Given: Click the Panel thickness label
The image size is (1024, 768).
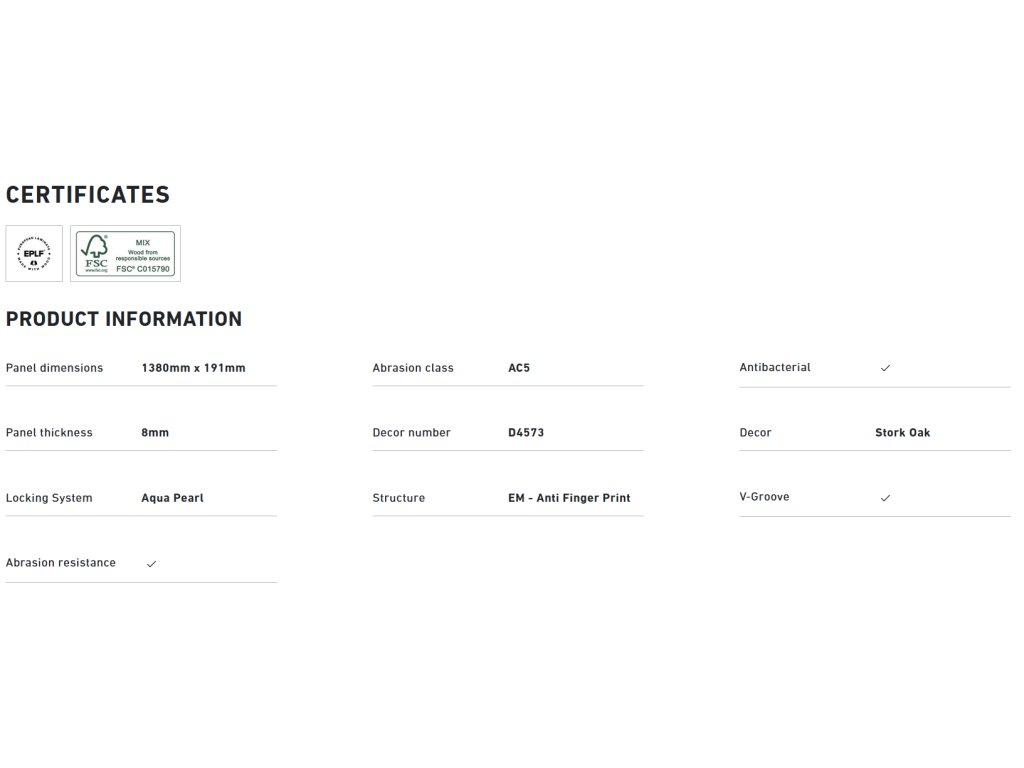Looking at the screenshot, I should coord(49,433).
